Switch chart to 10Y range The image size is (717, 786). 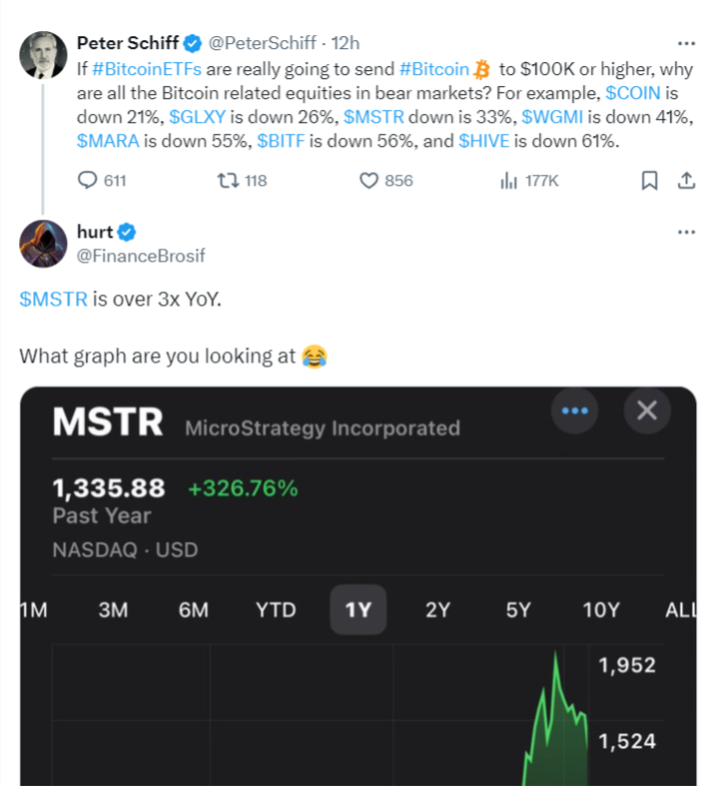pos(601,610)
